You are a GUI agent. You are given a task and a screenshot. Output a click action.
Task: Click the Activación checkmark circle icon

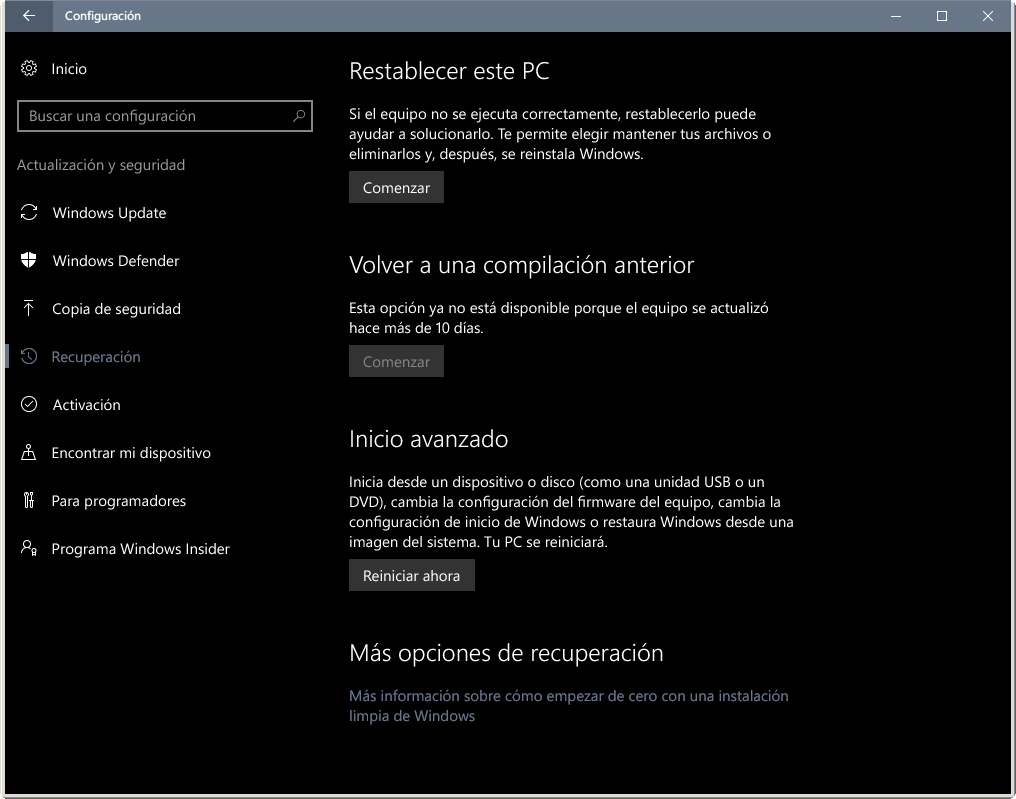coord(29,404)
